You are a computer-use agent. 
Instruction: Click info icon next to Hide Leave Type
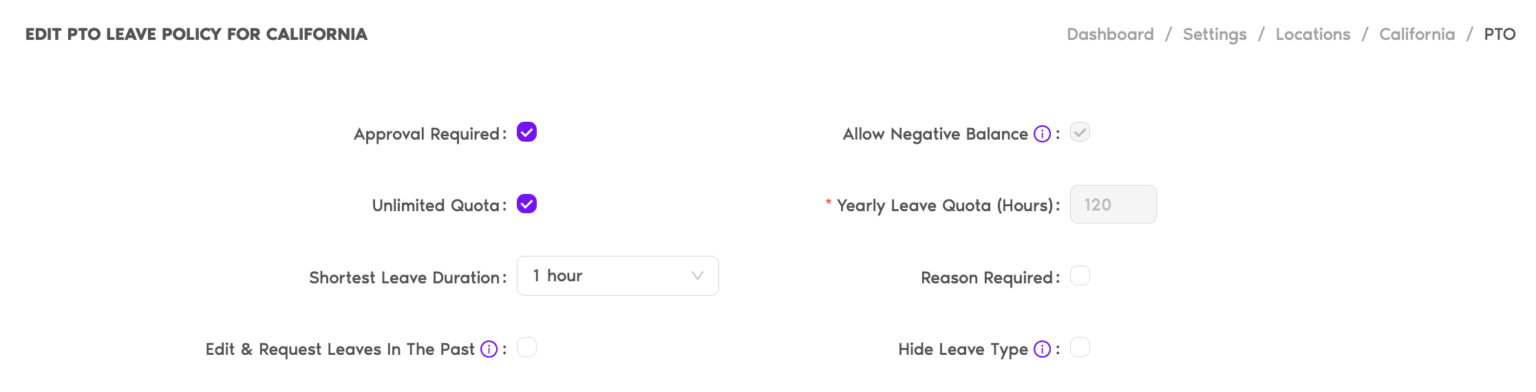1042,349
